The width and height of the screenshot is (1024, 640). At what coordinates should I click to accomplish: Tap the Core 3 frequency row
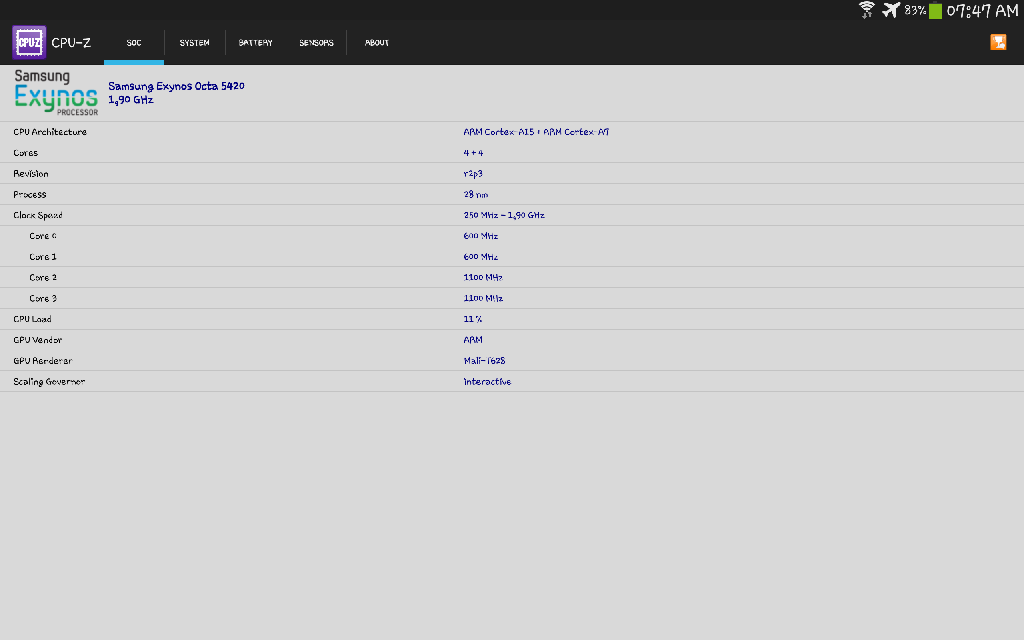point(512,298)
